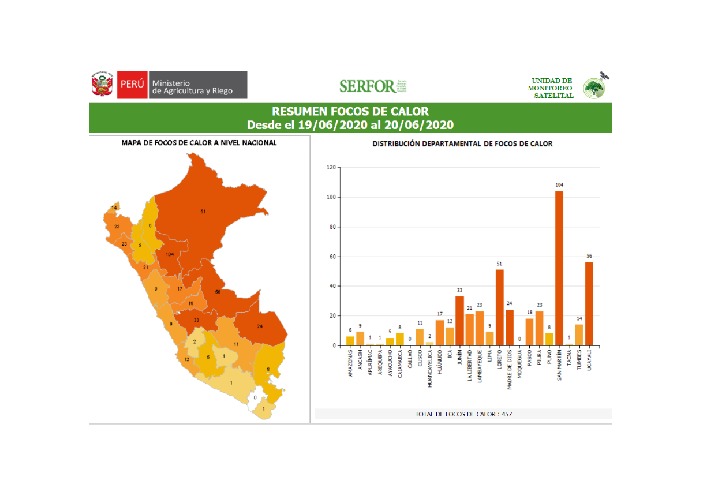Select the map region labeled 24 in southeast
The width and height of the screenshot is (702, 496).
click(x=260, y=325)
